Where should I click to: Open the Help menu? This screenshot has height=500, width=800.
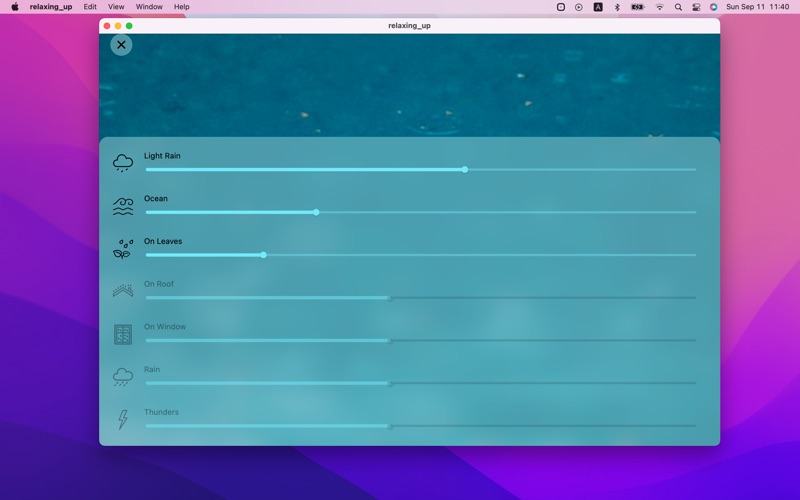[x=181, y=7]
